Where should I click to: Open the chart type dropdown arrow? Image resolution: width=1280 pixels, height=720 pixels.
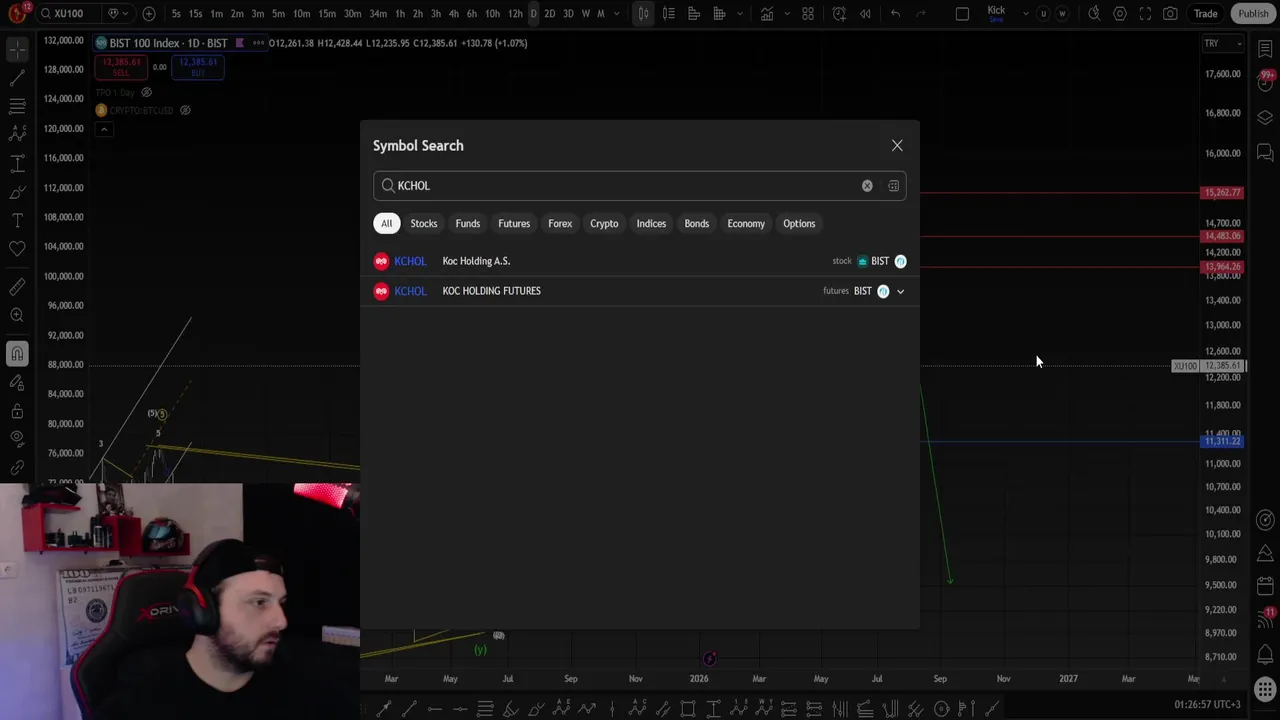(738, 14)
